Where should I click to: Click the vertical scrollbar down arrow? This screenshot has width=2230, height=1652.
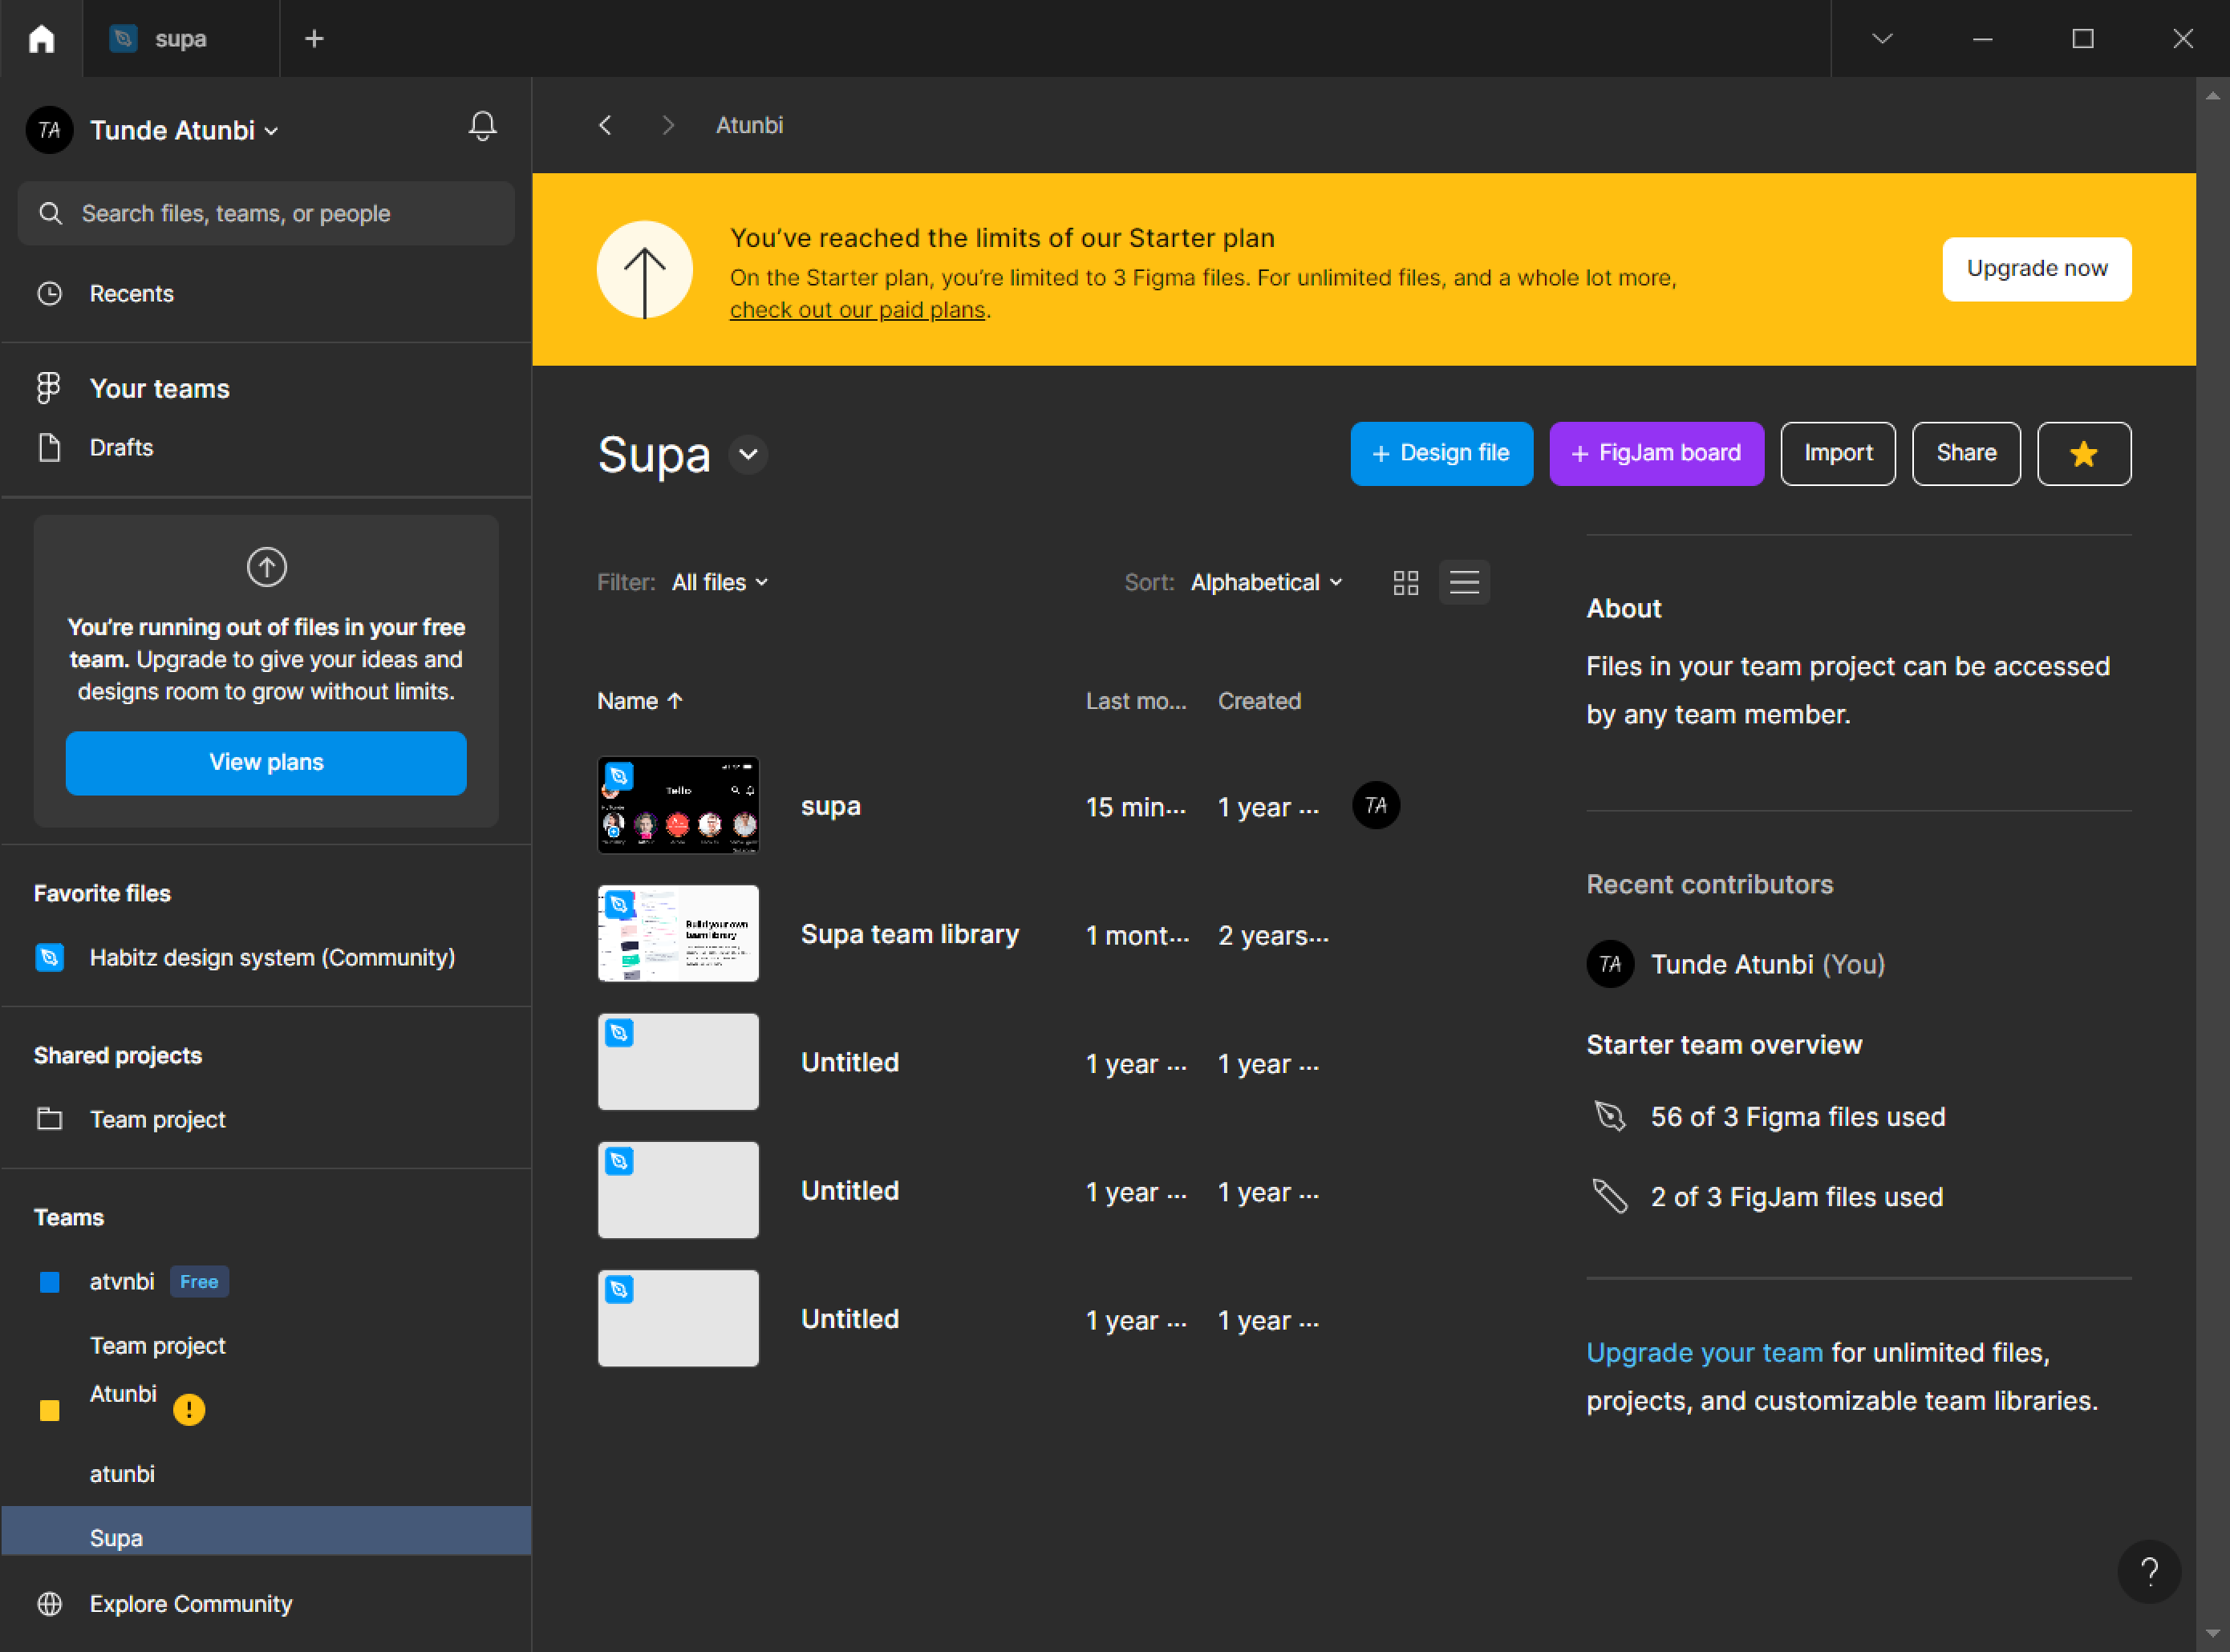pos(2212,1634)
